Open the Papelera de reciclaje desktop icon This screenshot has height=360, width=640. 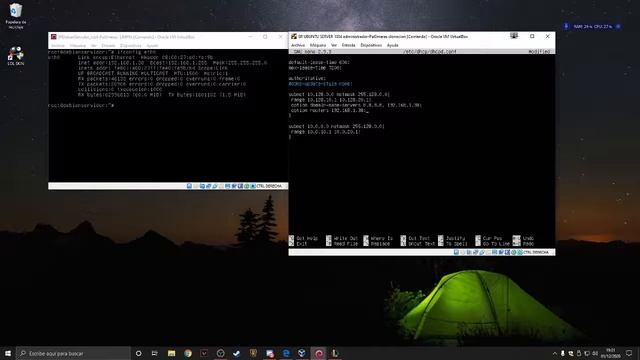point(16,16)
